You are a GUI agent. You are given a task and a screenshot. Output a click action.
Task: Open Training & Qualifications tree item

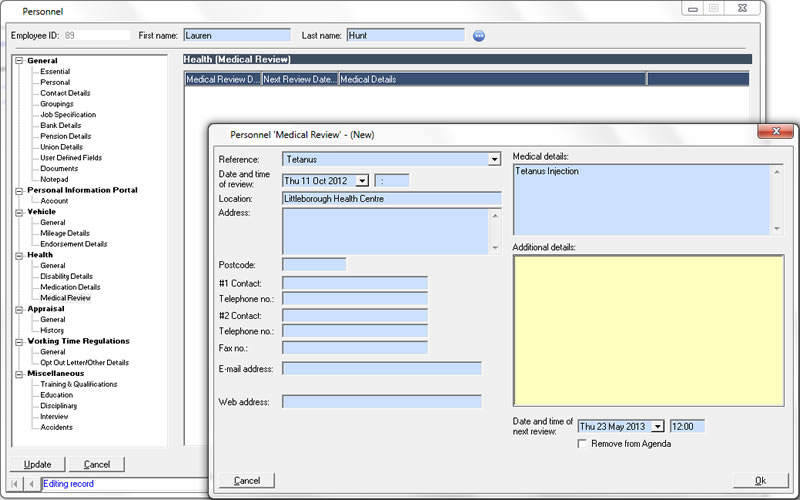tap(78, 384)
